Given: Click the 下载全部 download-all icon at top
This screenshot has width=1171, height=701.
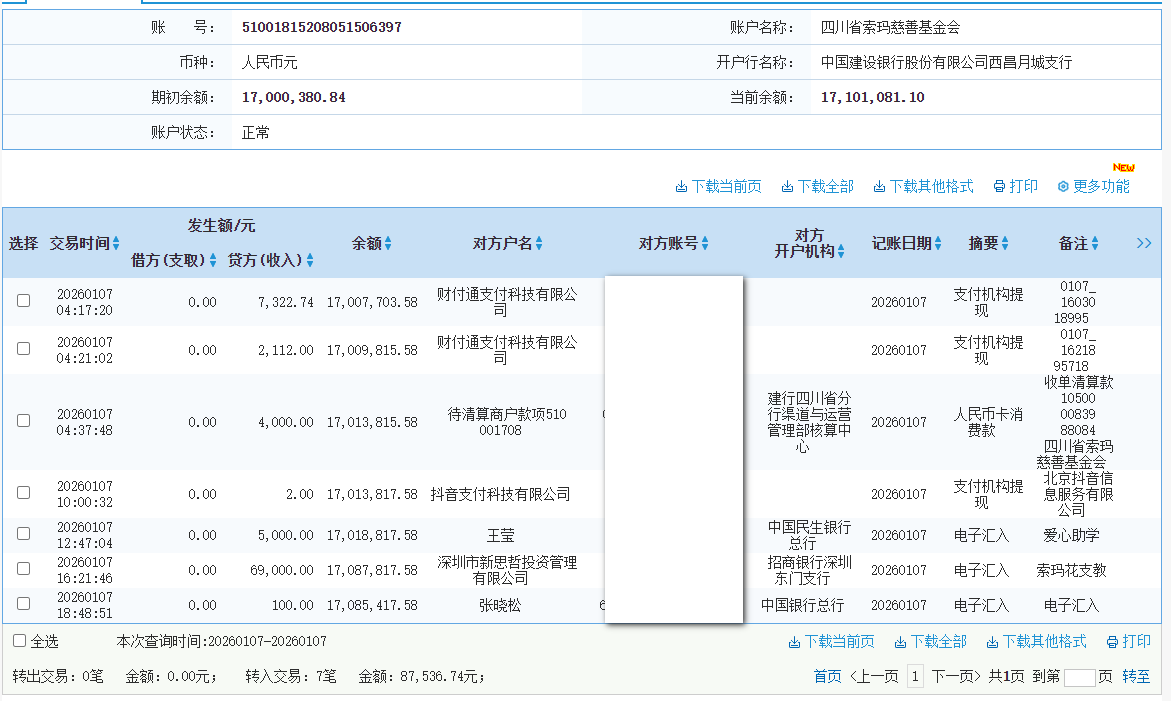Looking at the screenshot, I should [x=789, y=185].
